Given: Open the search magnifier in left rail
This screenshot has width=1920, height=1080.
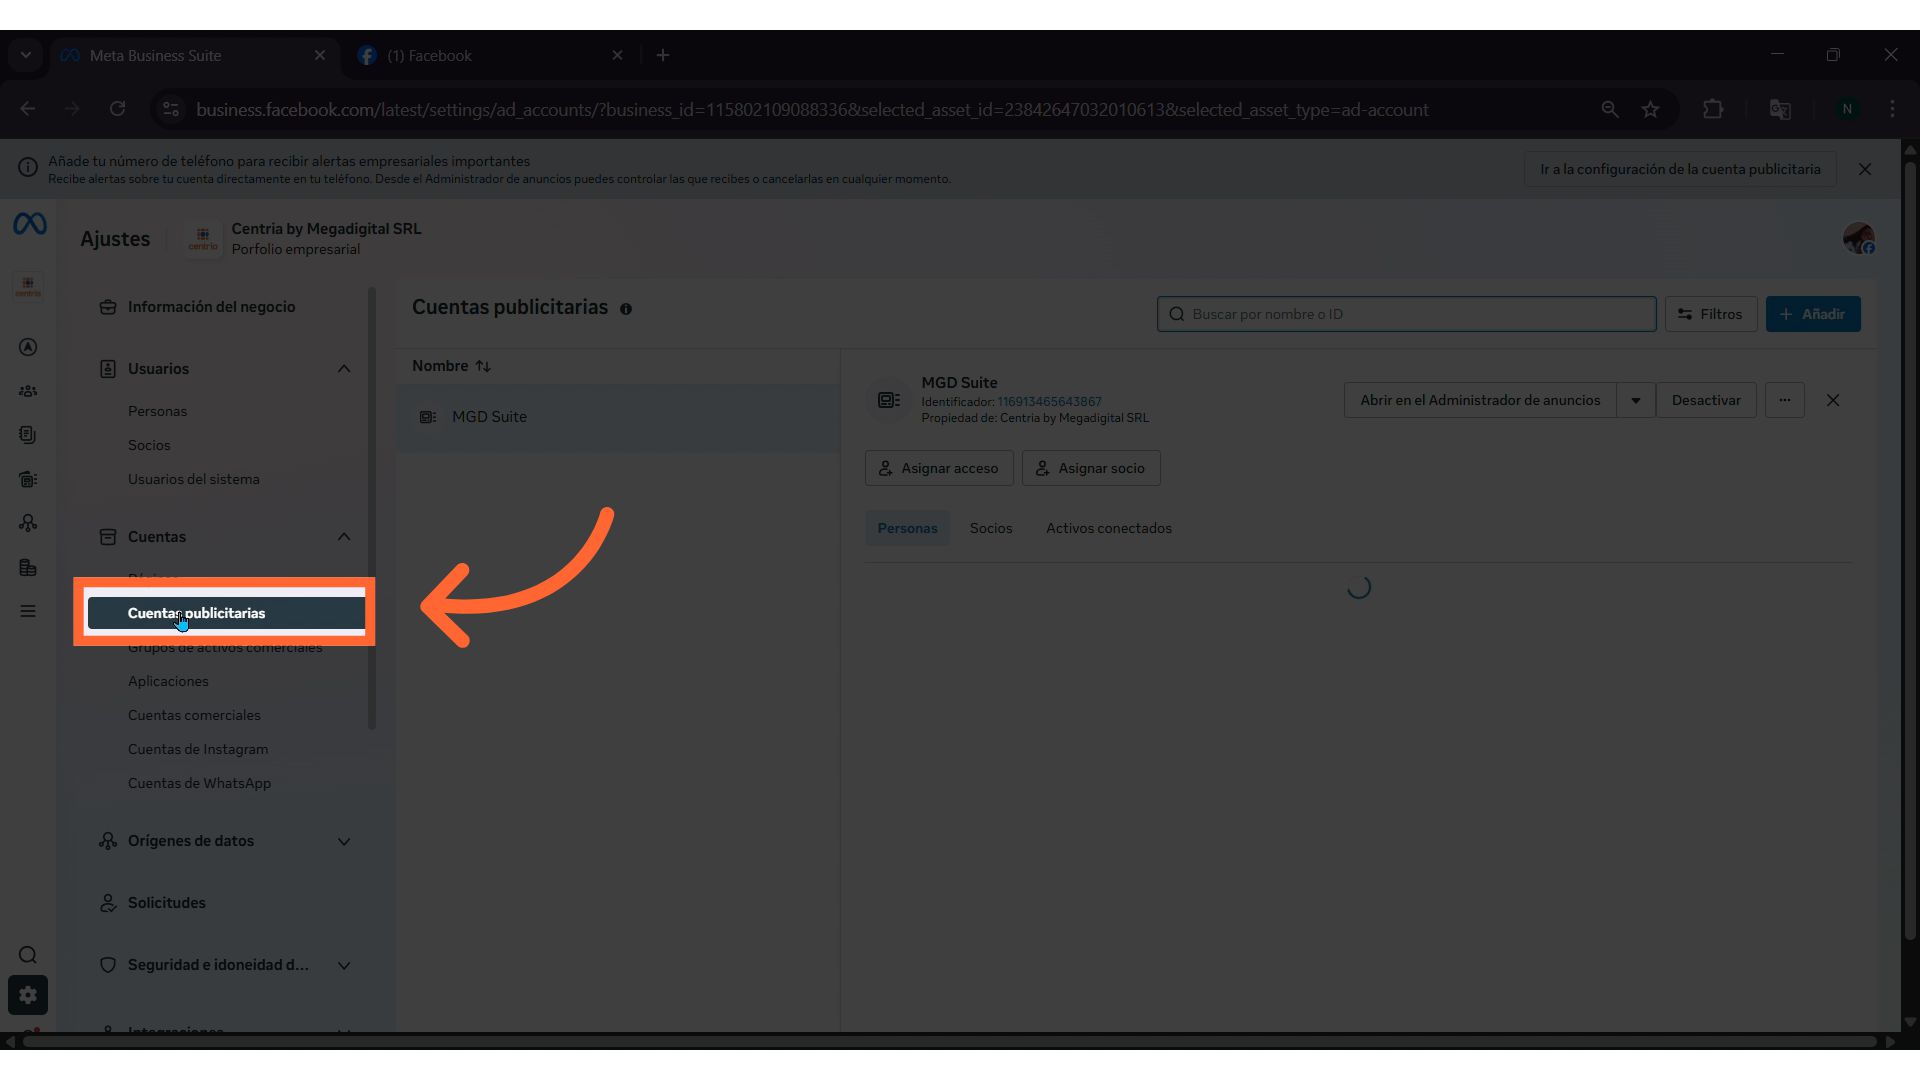Looking at the screenshot, I should click(x=28, y=955).
